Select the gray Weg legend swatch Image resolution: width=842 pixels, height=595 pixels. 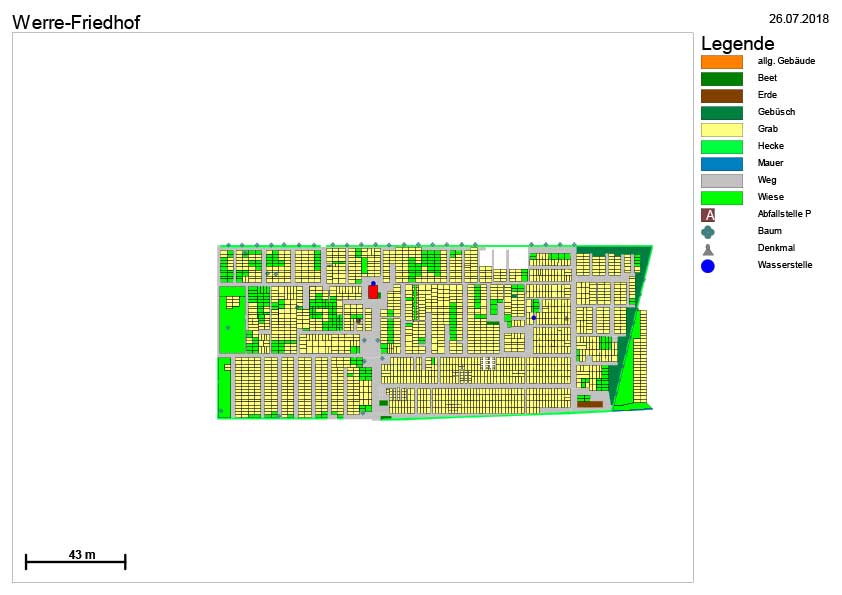(722, 180)
